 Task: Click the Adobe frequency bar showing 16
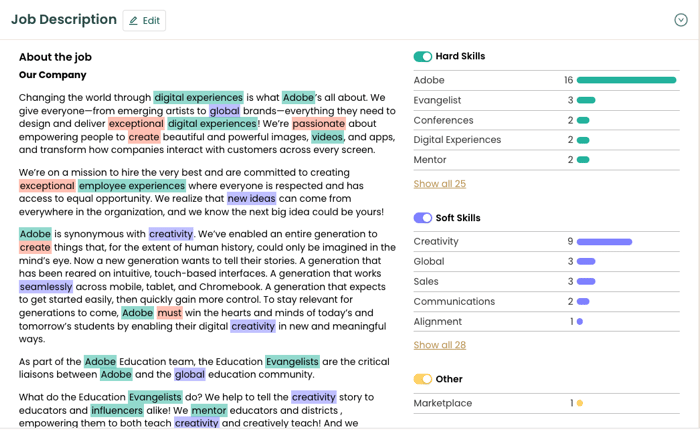(626, 80)
